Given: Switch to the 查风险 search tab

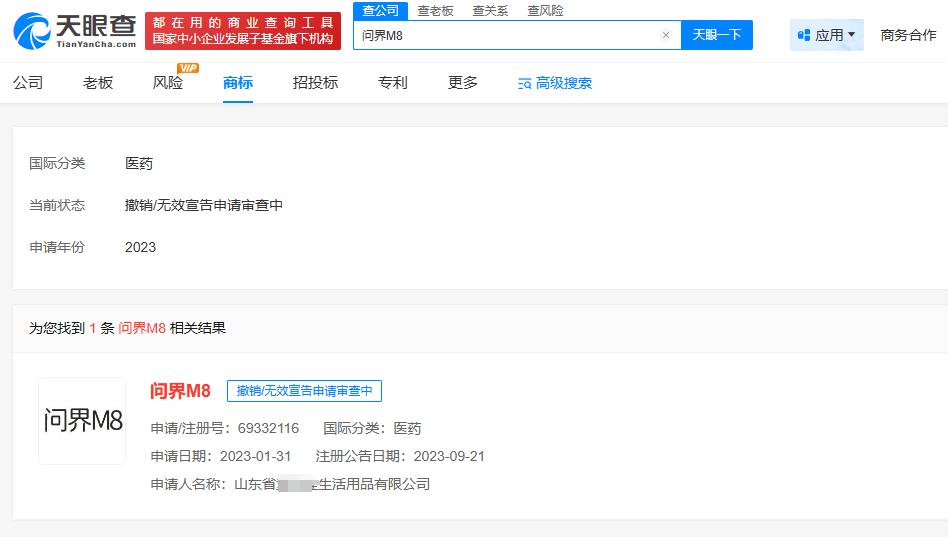Looking at the screenshot, I should (x=545, y=10).
